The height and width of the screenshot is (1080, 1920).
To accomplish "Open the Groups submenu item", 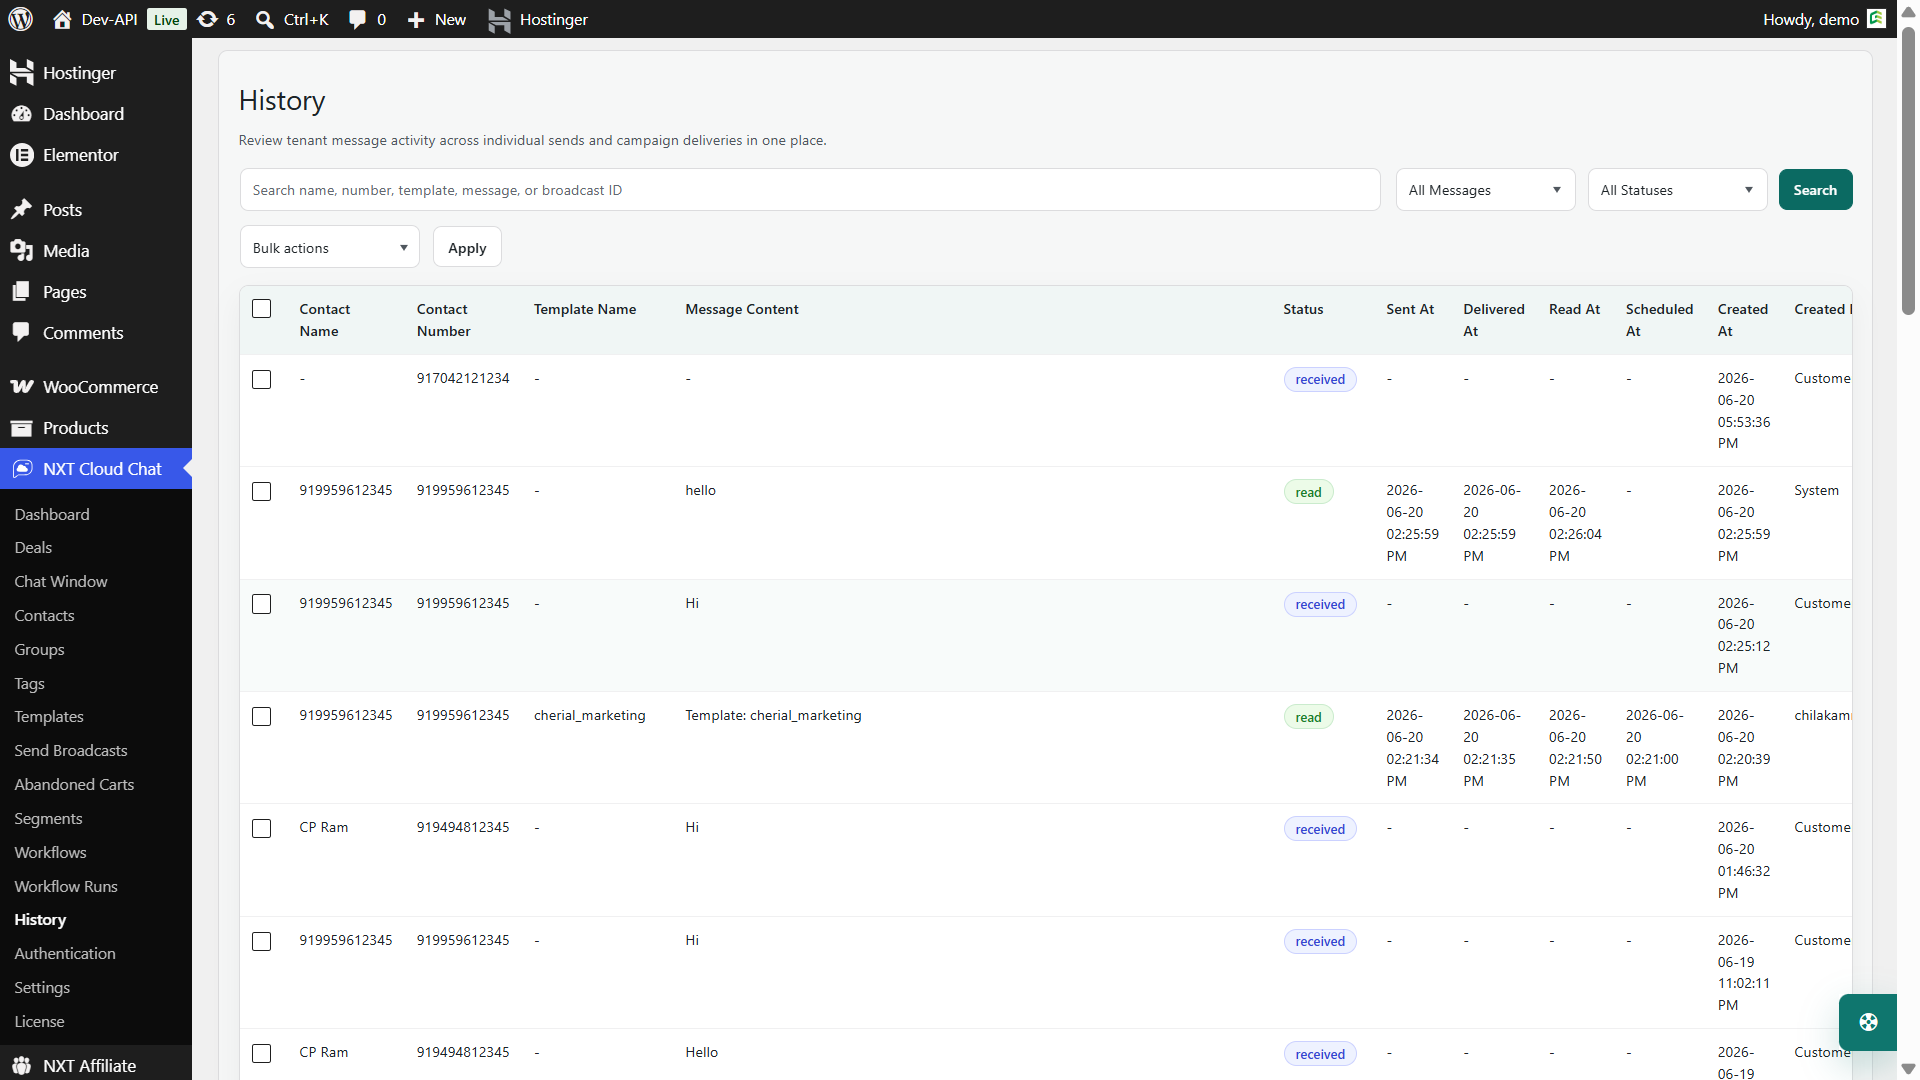I will (x=39, y=650).
